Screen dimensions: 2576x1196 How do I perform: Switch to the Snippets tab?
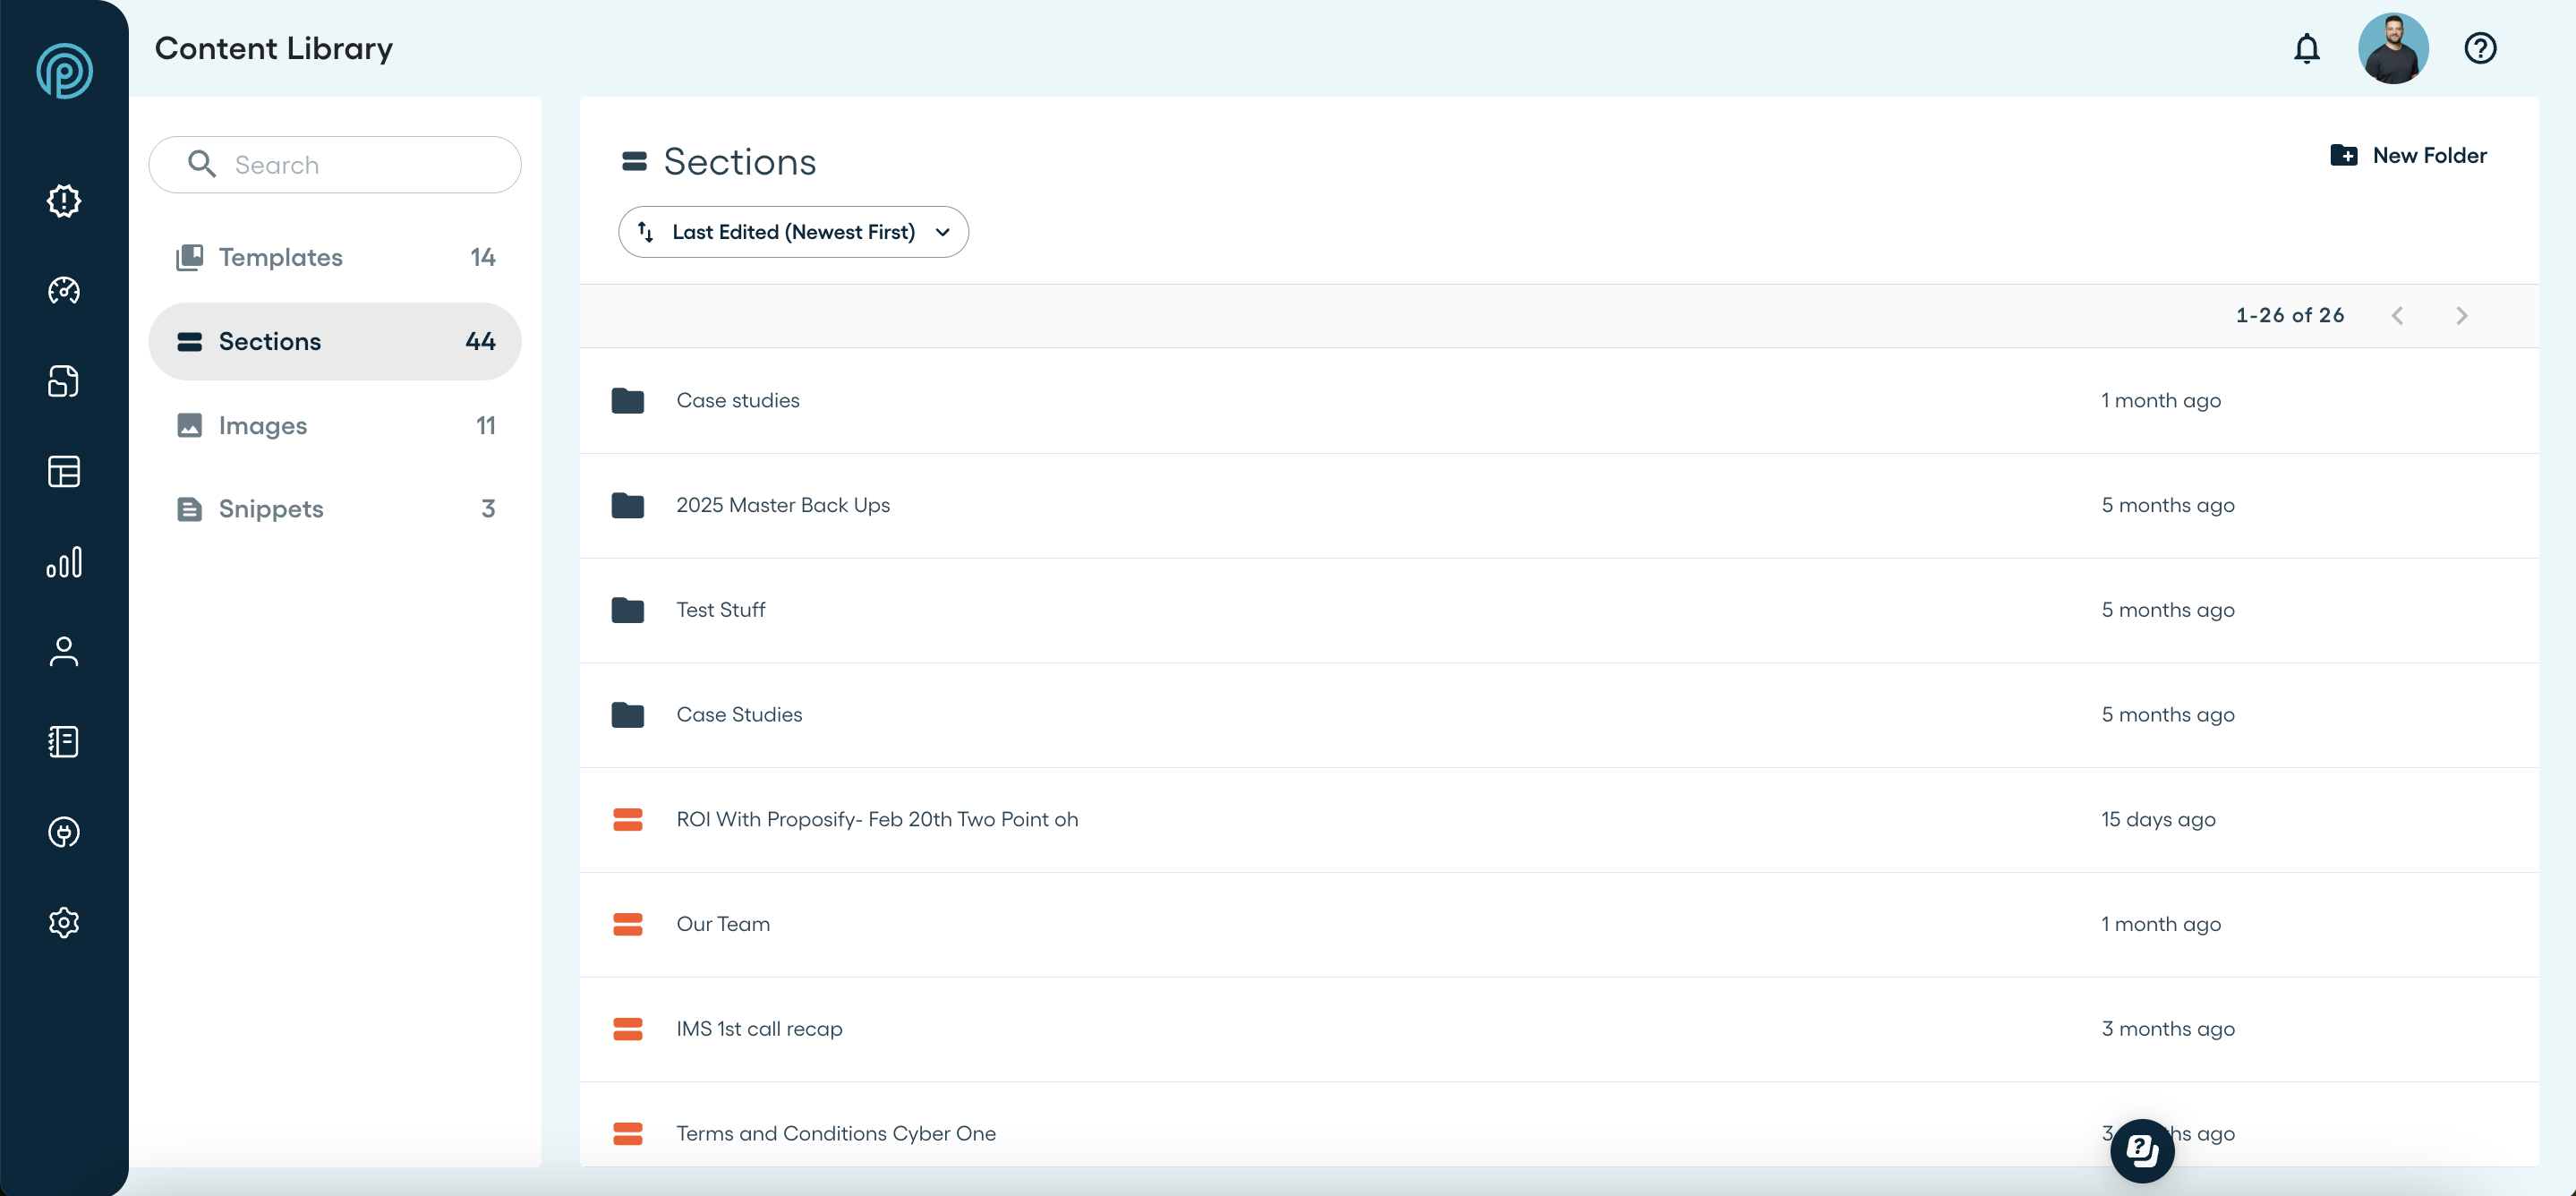pos(335,509)
